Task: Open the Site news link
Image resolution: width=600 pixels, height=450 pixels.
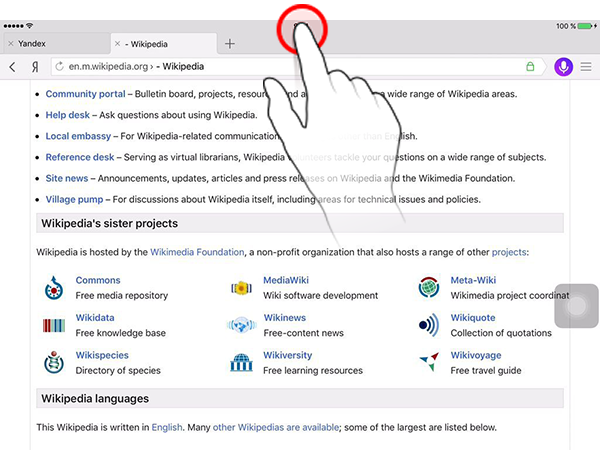Action: tap(67, 178)
